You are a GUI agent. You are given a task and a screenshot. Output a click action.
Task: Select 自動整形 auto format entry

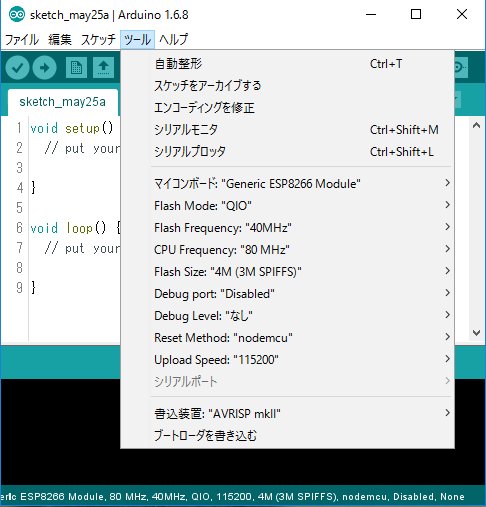click(x=287, y=63)
